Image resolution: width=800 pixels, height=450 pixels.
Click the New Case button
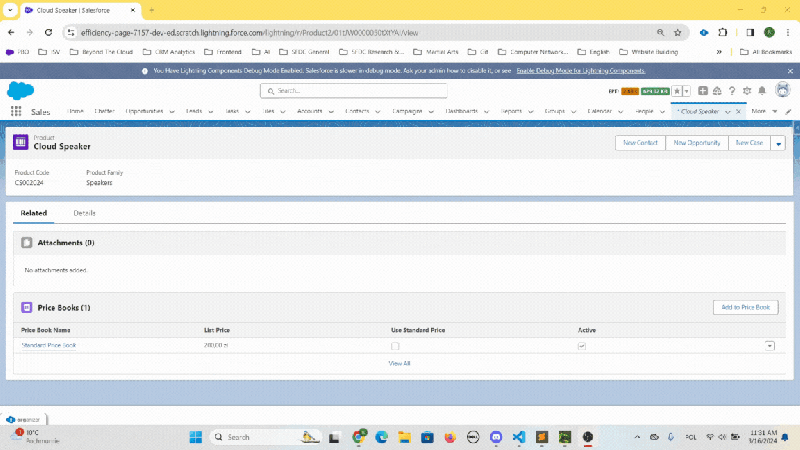[x=749, y=143]
